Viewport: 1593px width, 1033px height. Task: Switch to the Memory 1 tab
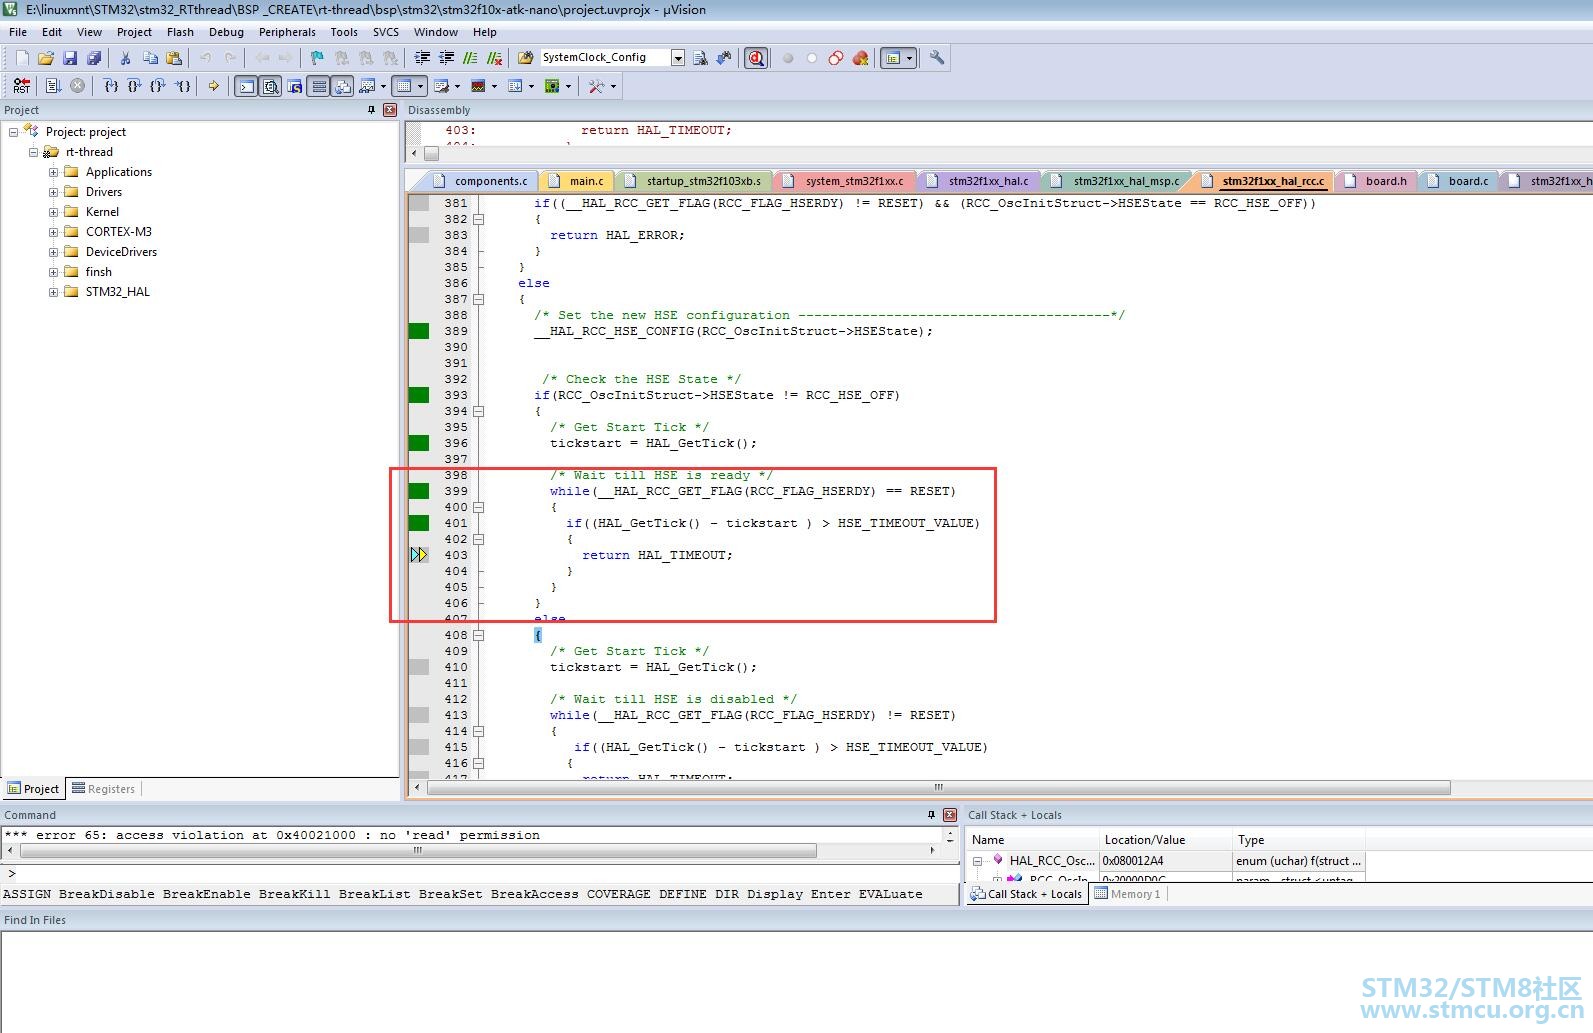(1127, 894)
